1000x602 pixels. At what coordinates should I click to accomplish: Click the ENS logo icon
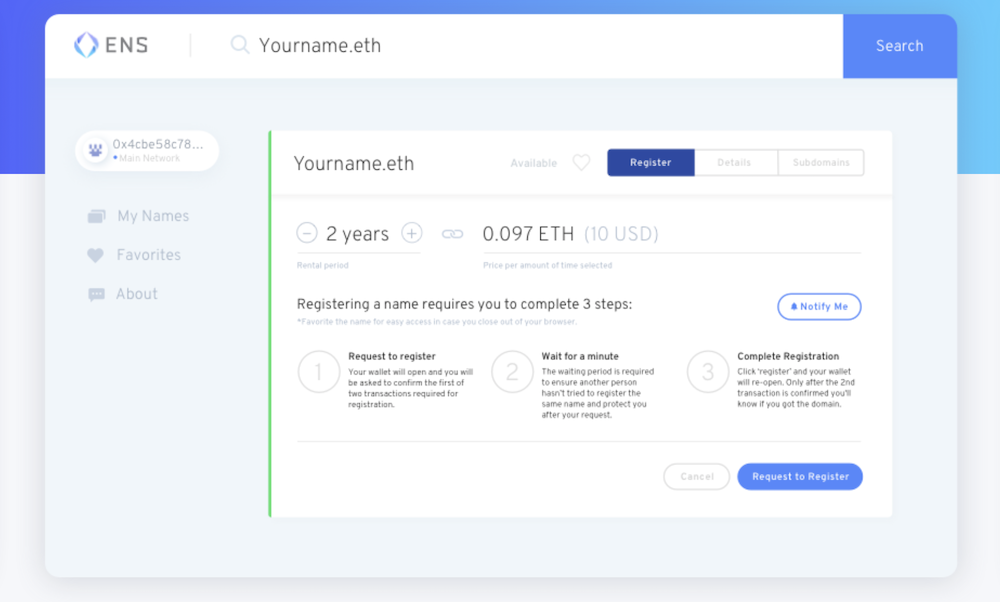click(86, 45)
